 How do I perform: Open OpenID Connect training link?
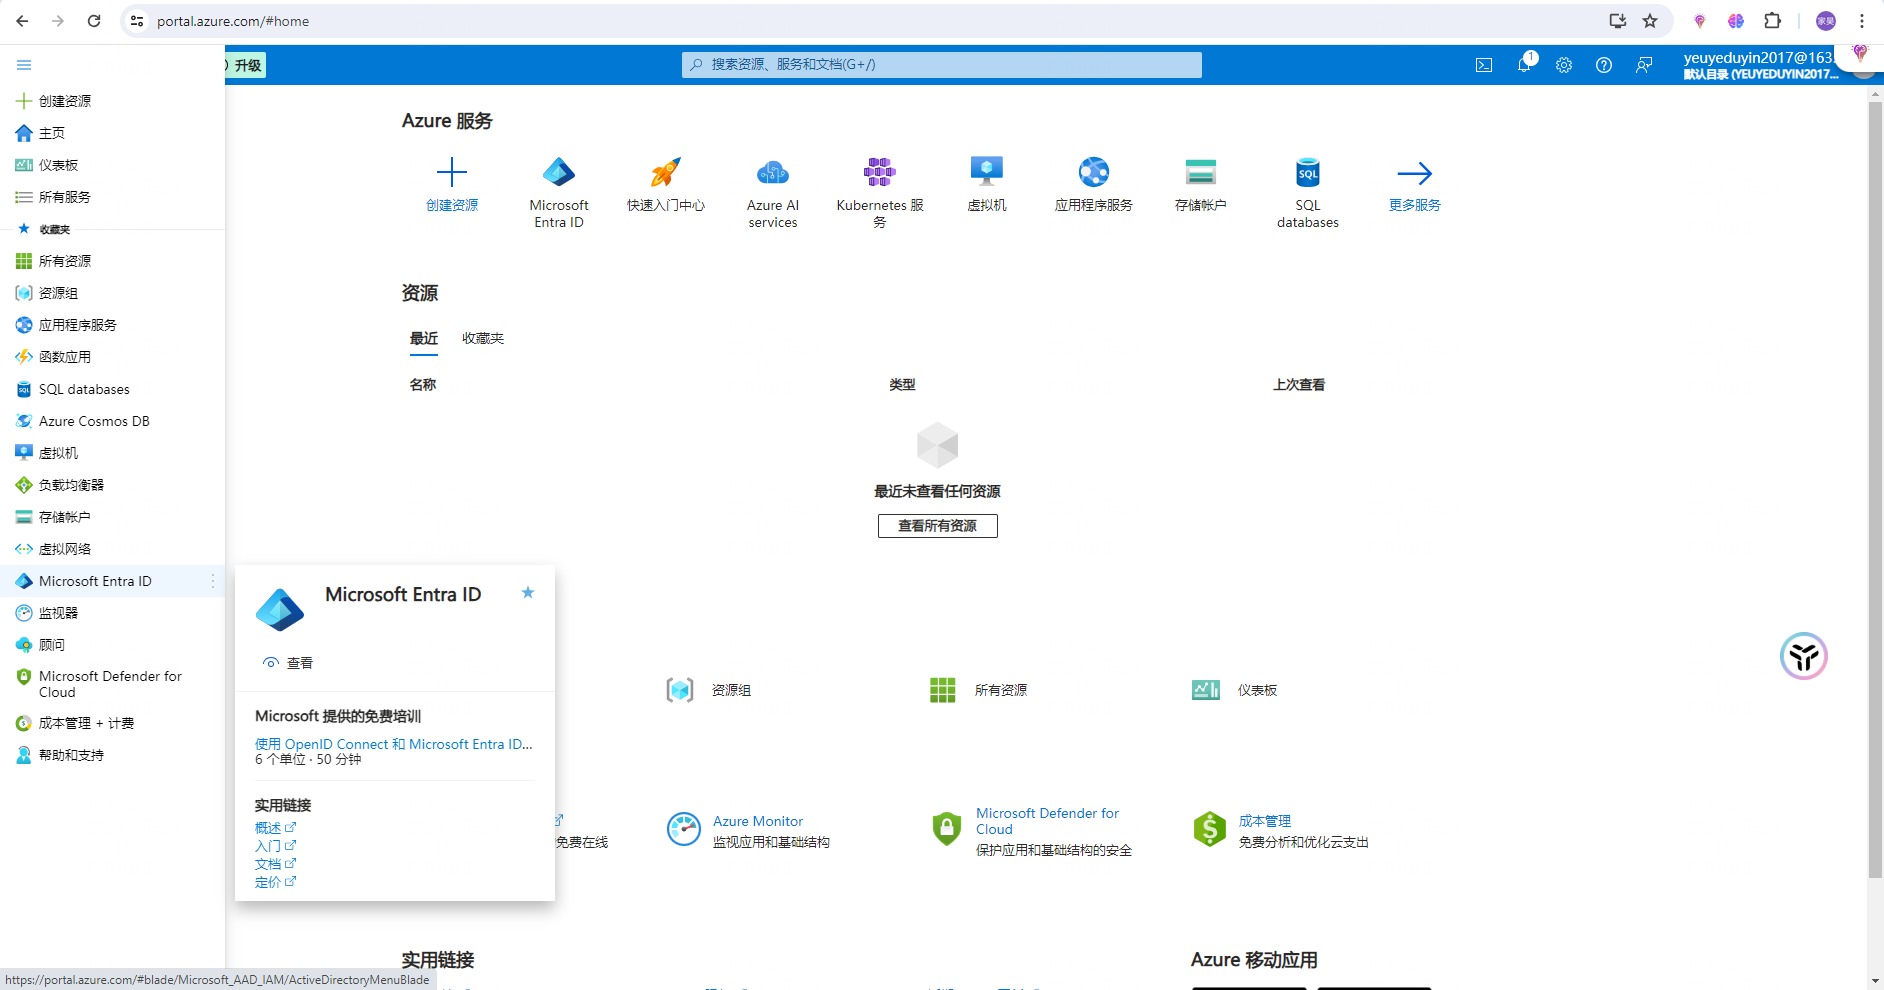point(394,744)
